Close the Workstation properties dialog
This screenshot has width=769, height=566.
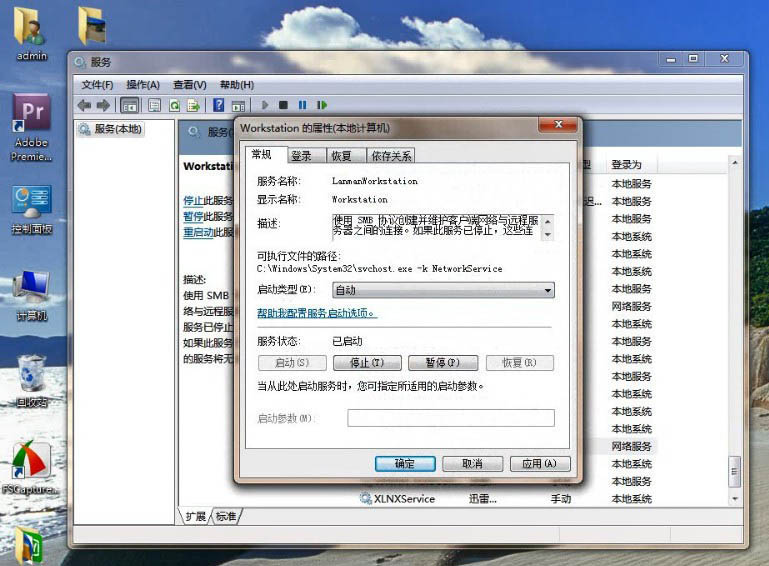pyautogui.click(x=558, y=125)
